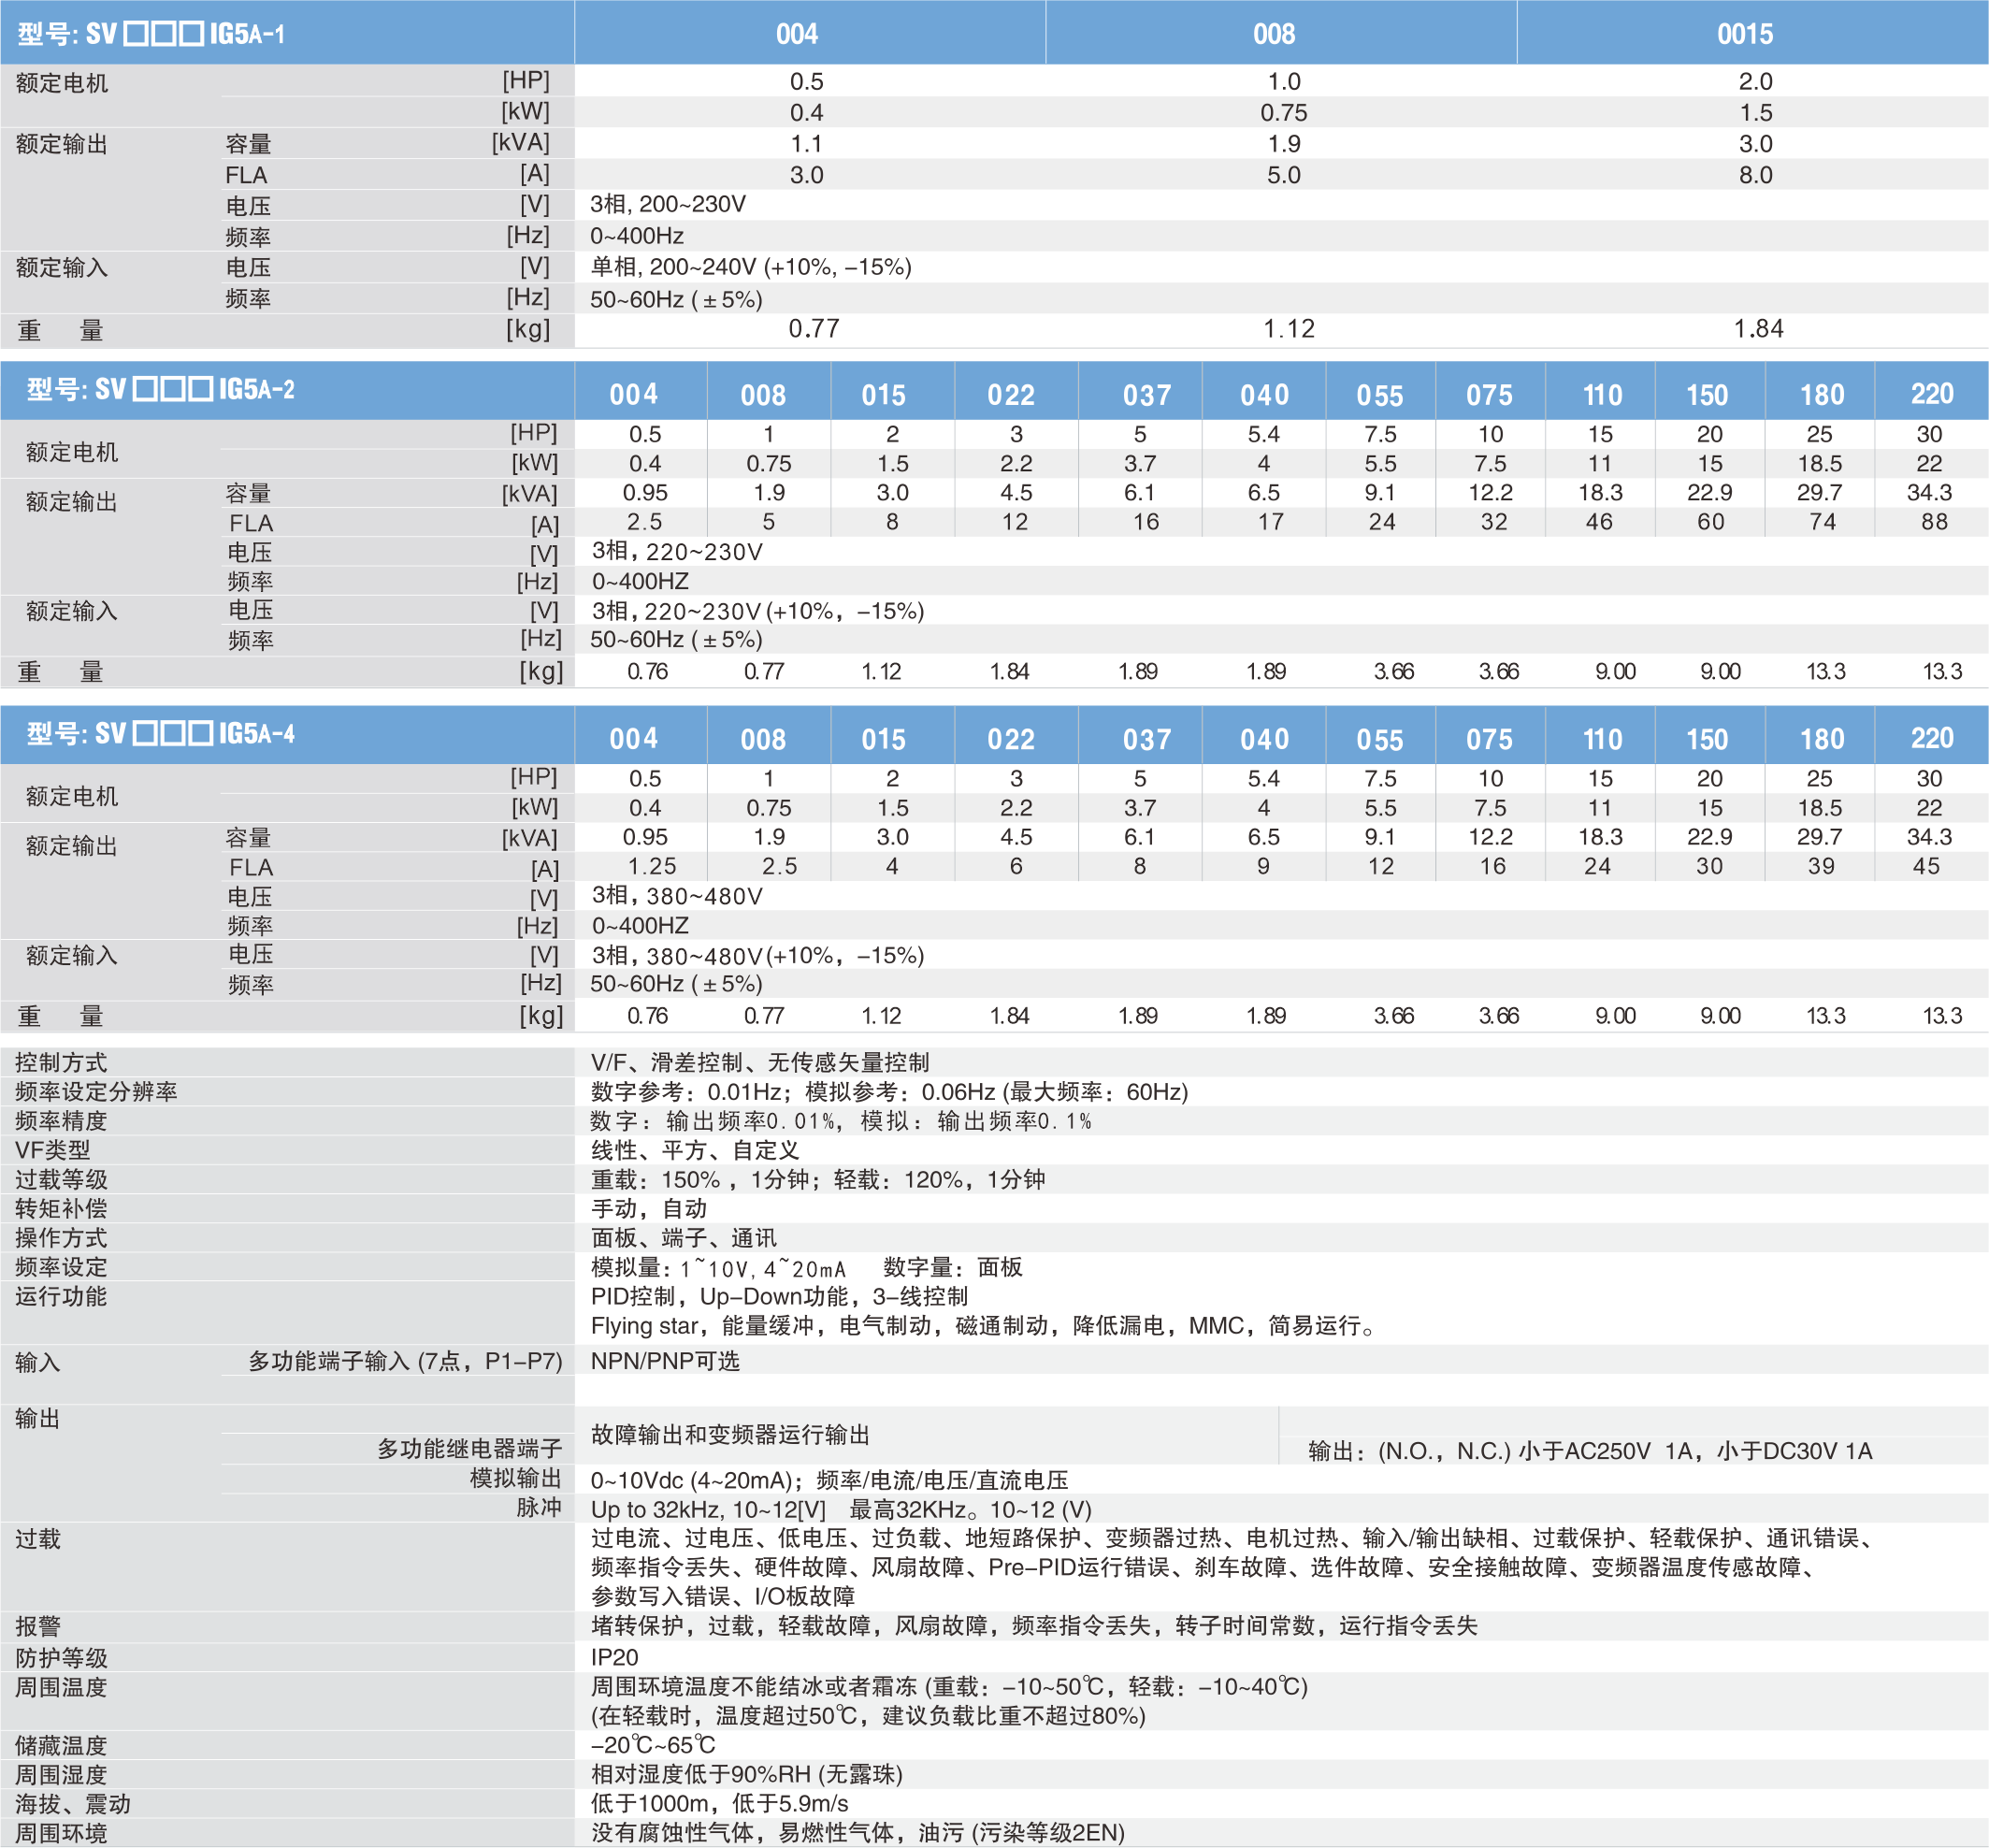
Task: Click the IG5A-1 output voltage '3相, 200~230V'
Action: (x=668, y=205)
